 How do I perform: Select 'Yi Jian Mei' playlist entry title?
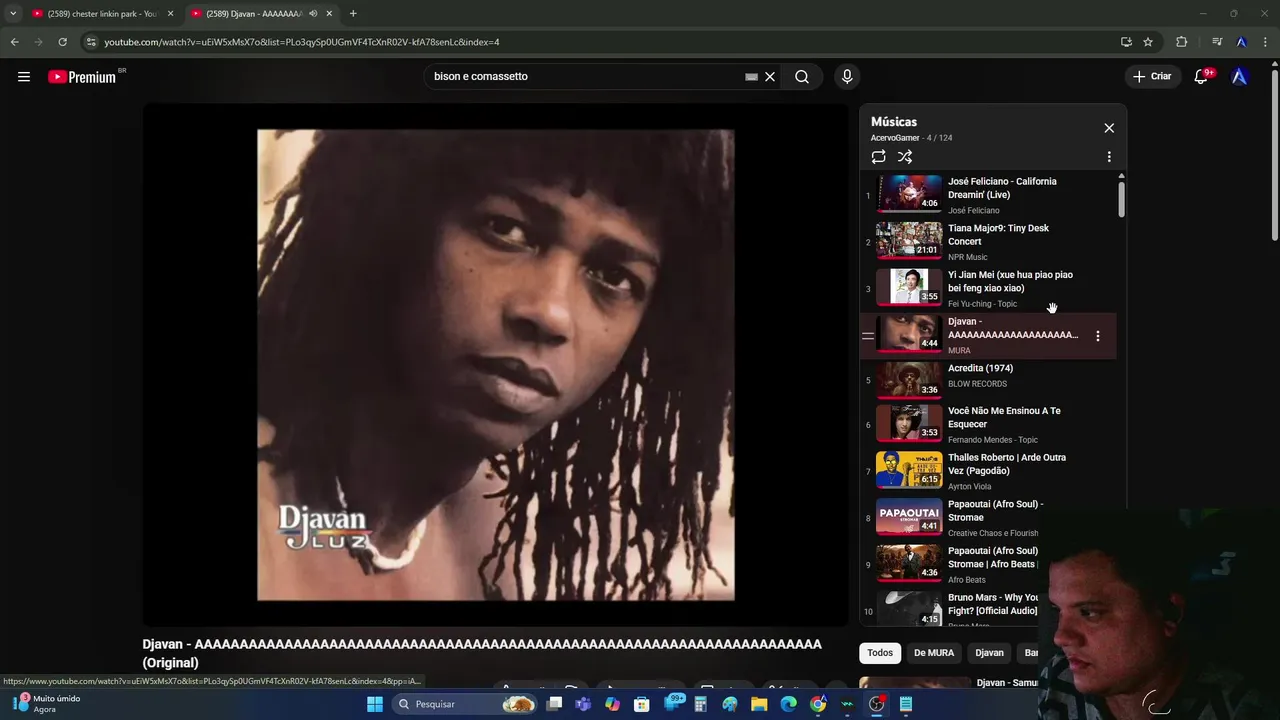pos(1010,281)
